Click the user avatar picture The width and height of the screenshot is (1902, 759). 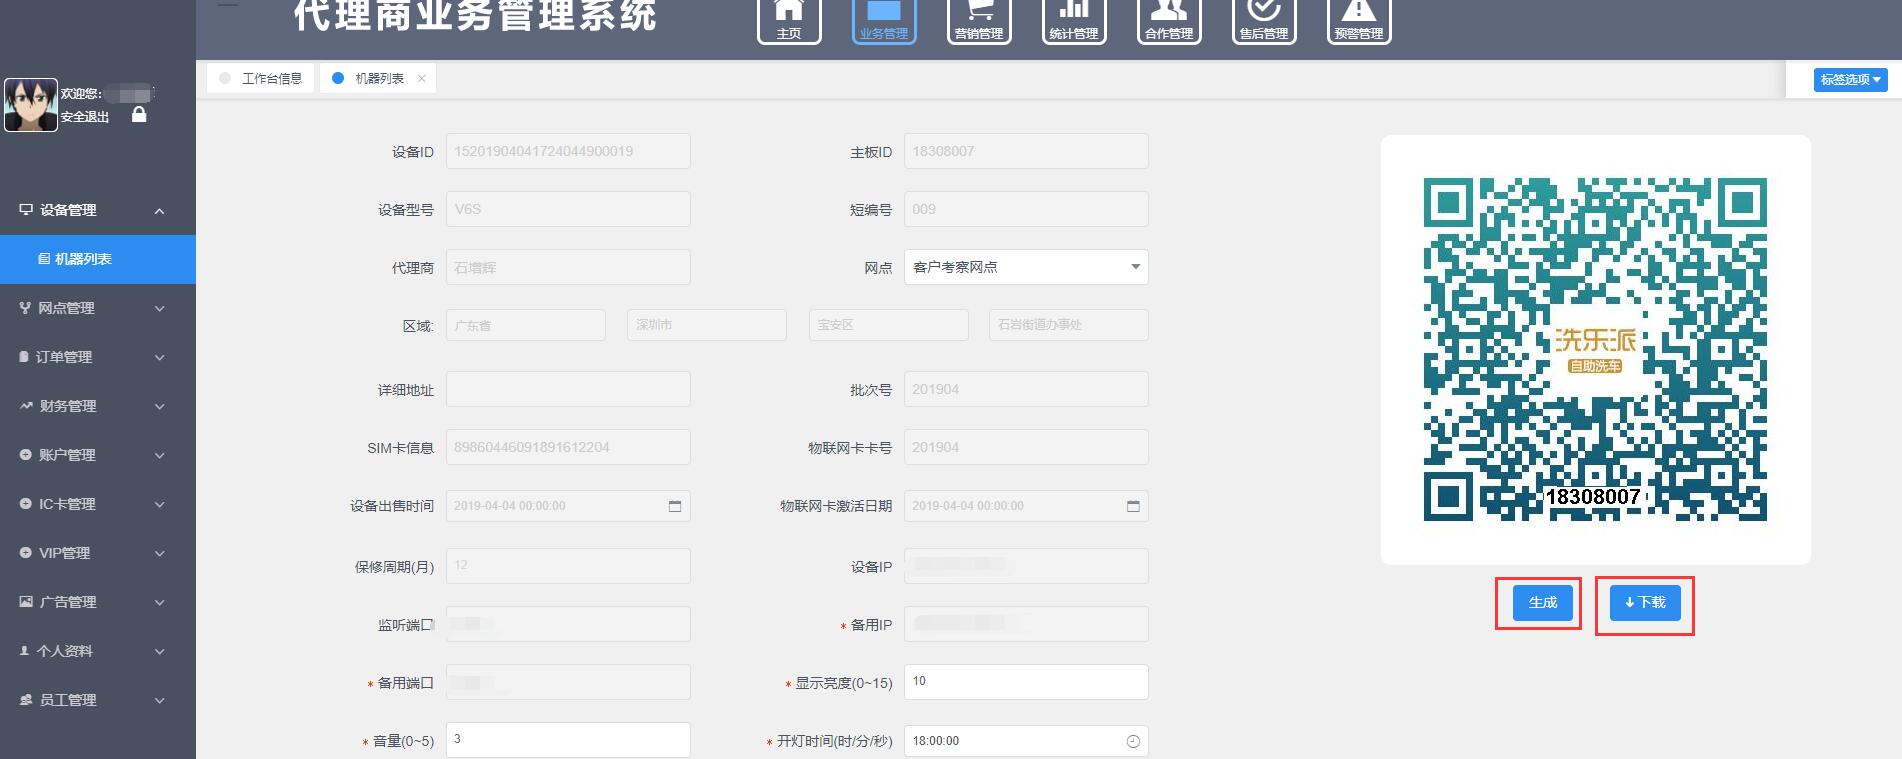[x=30, y=105]
